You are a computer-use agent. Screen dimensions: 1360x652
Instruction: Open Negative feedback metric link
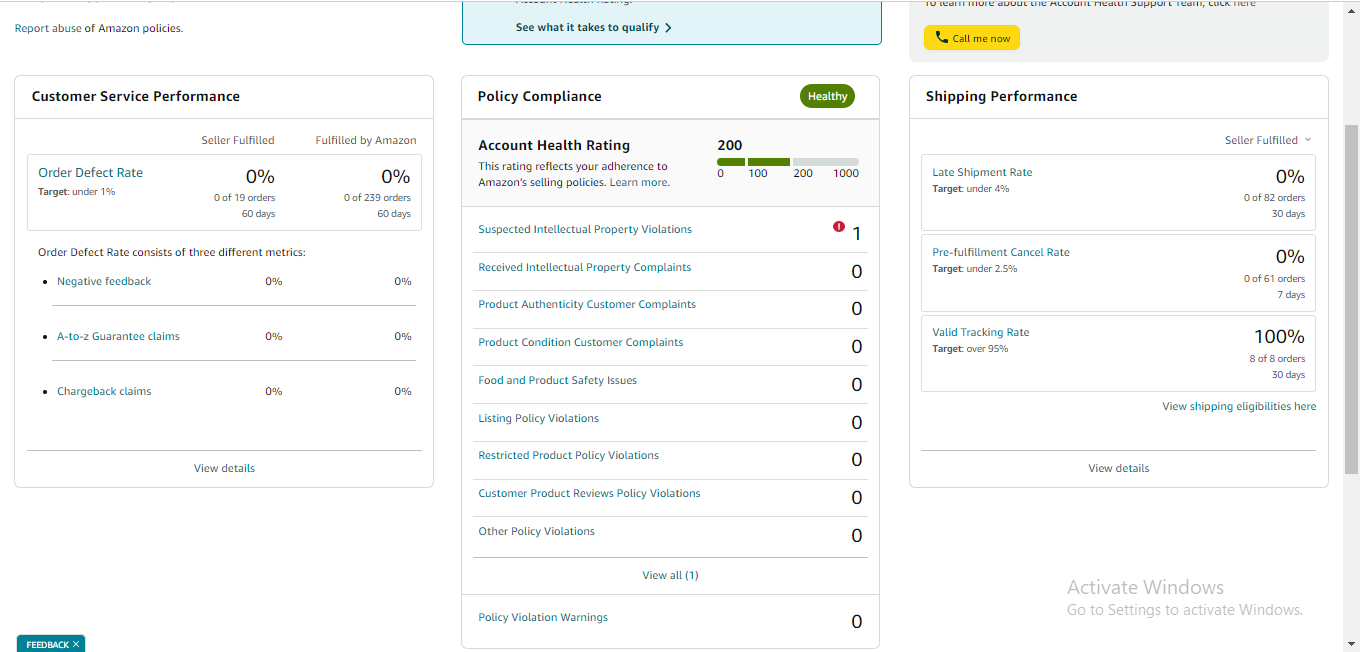[x=104, y=281]
